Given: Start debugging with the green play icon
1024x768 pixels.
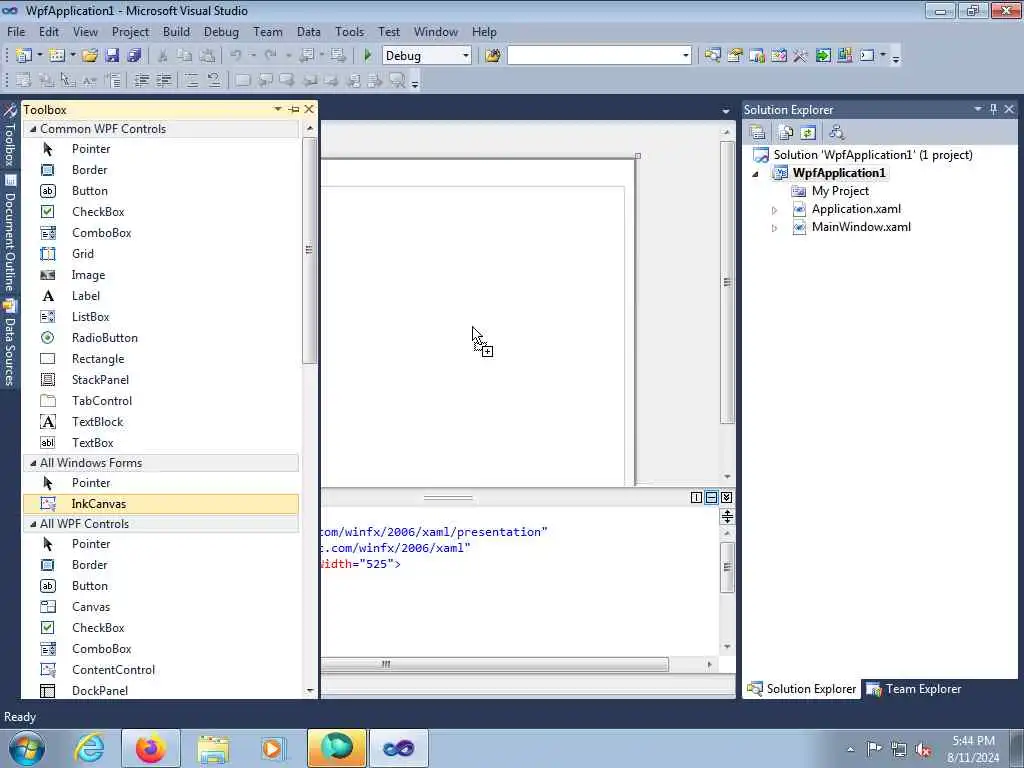Looking at the screenshot, I should click(367, 56).
